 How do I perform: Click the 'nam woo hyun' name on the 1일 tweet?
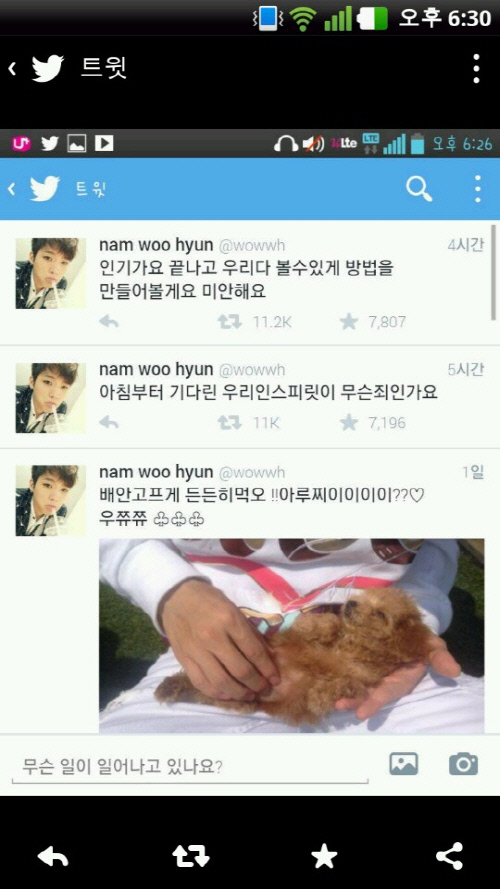tap(156, 472)
